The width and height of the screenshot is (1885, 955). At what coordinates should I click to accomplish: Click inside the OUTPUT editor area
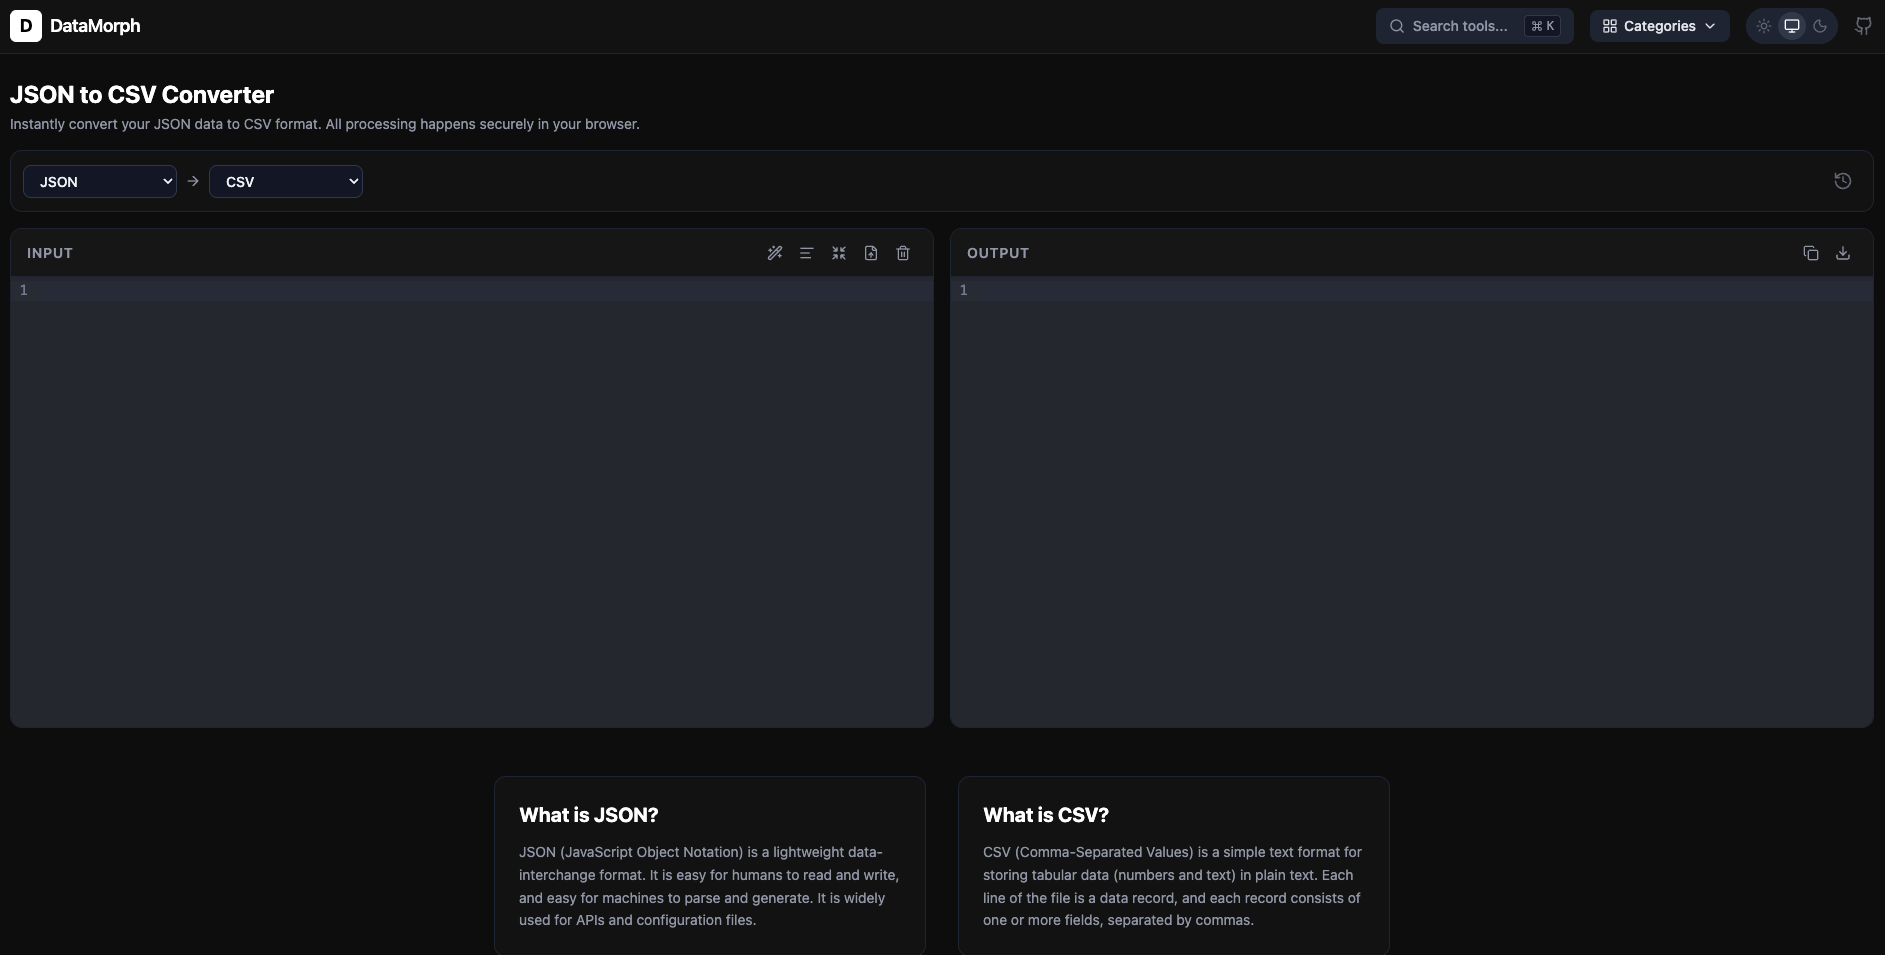coord(1412,502)
